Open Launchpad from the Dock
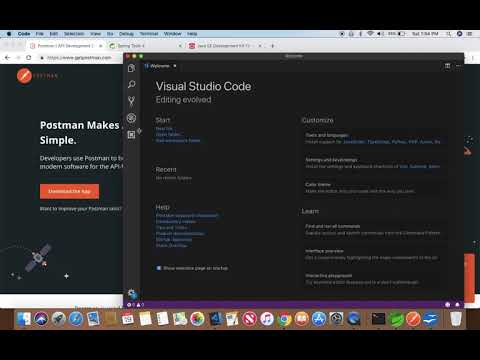The height and width of the screenshot is (360, 480). (58, 319)
